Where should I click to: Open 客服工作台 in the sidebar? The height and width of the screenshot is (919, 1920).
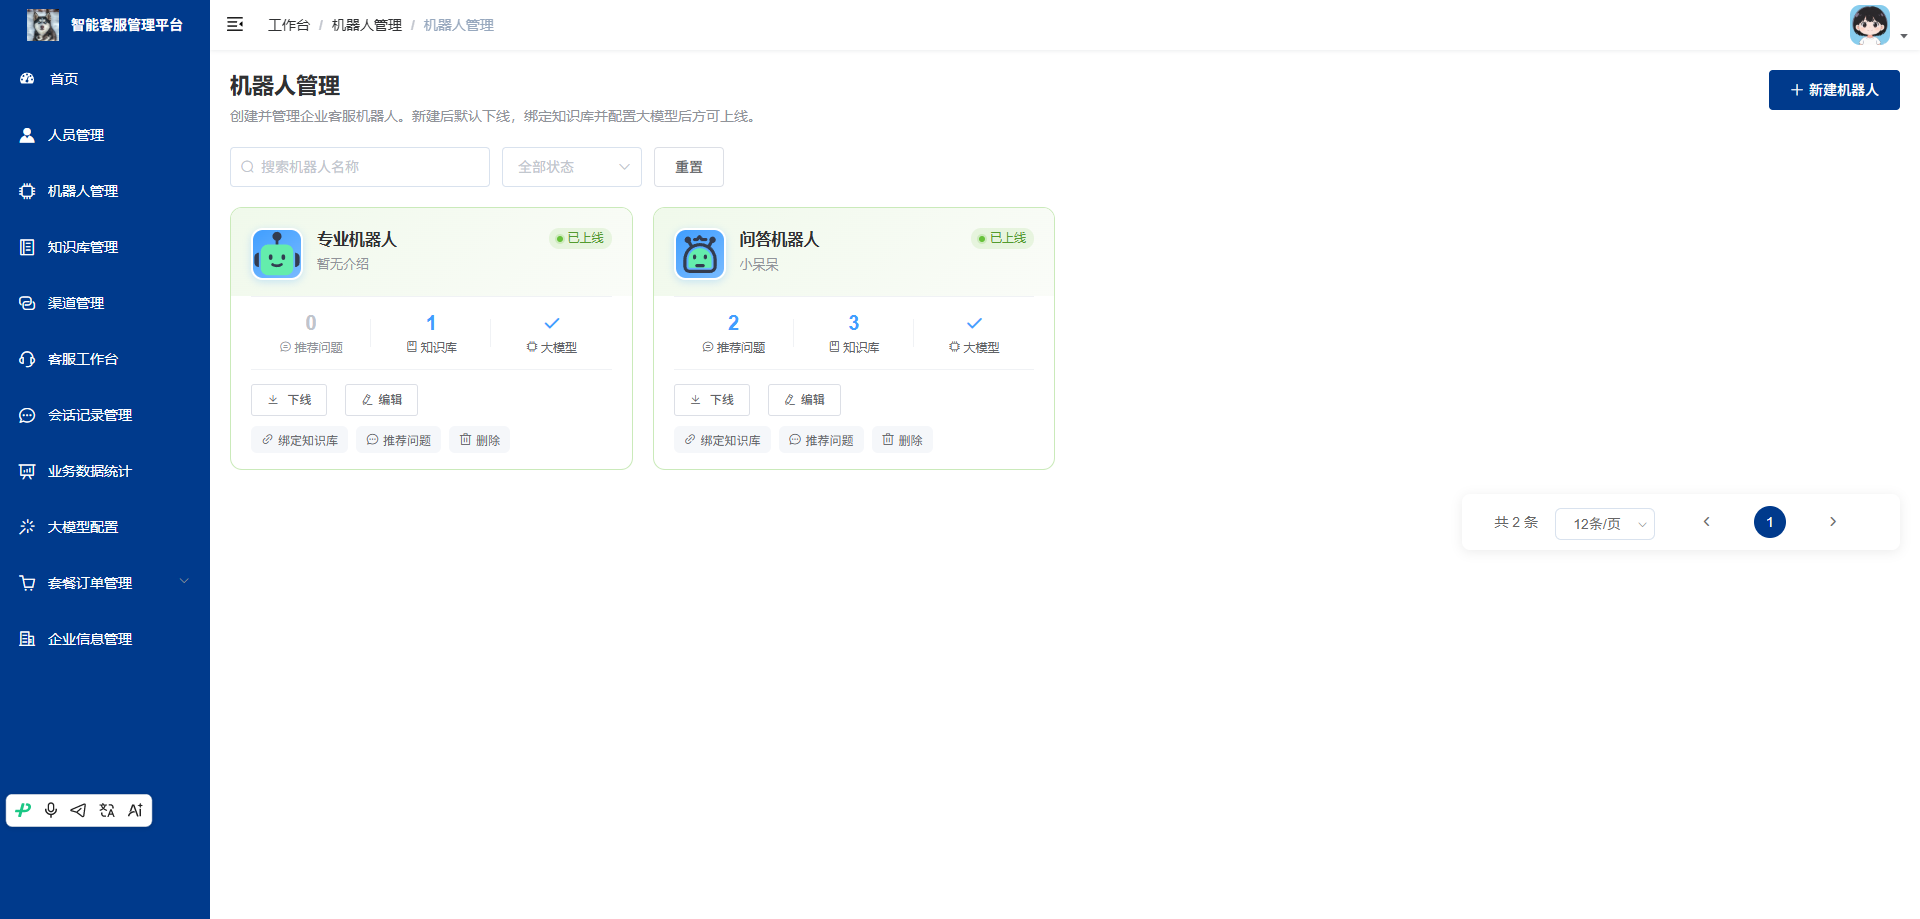[x=105, y=359]
